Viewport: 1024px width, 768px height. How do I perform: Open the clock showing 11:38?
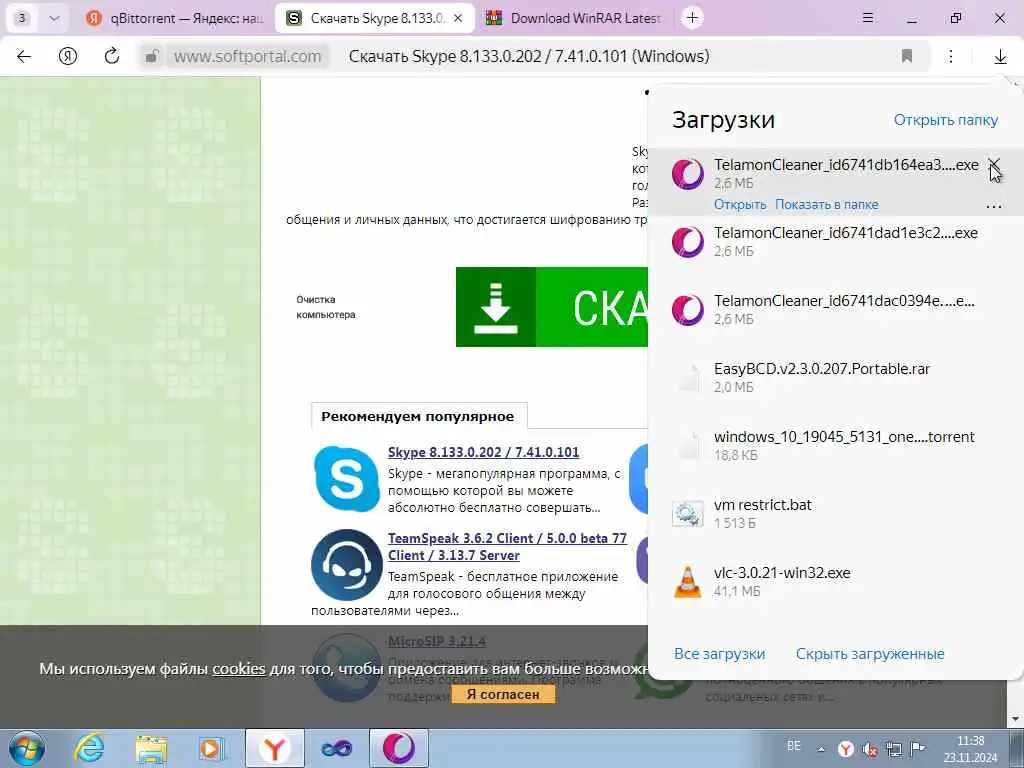pyautogui.click(x=970, y=749)
